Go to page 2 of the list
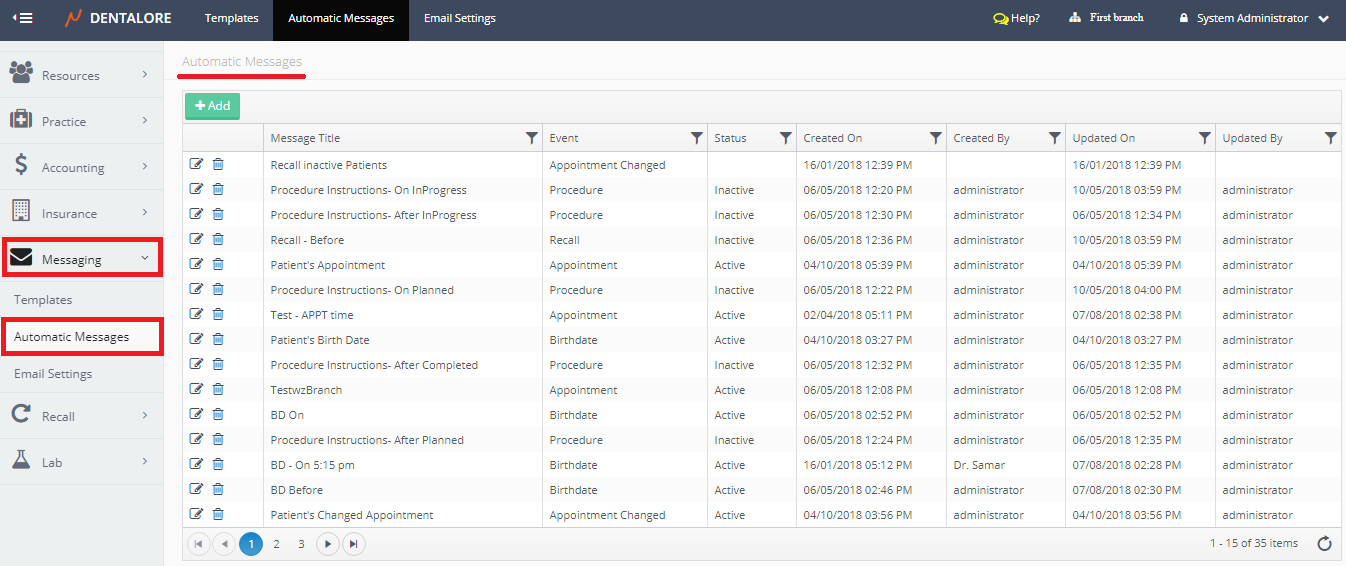The width and height of the screenshot is (1346, 566). pos(276,544)
